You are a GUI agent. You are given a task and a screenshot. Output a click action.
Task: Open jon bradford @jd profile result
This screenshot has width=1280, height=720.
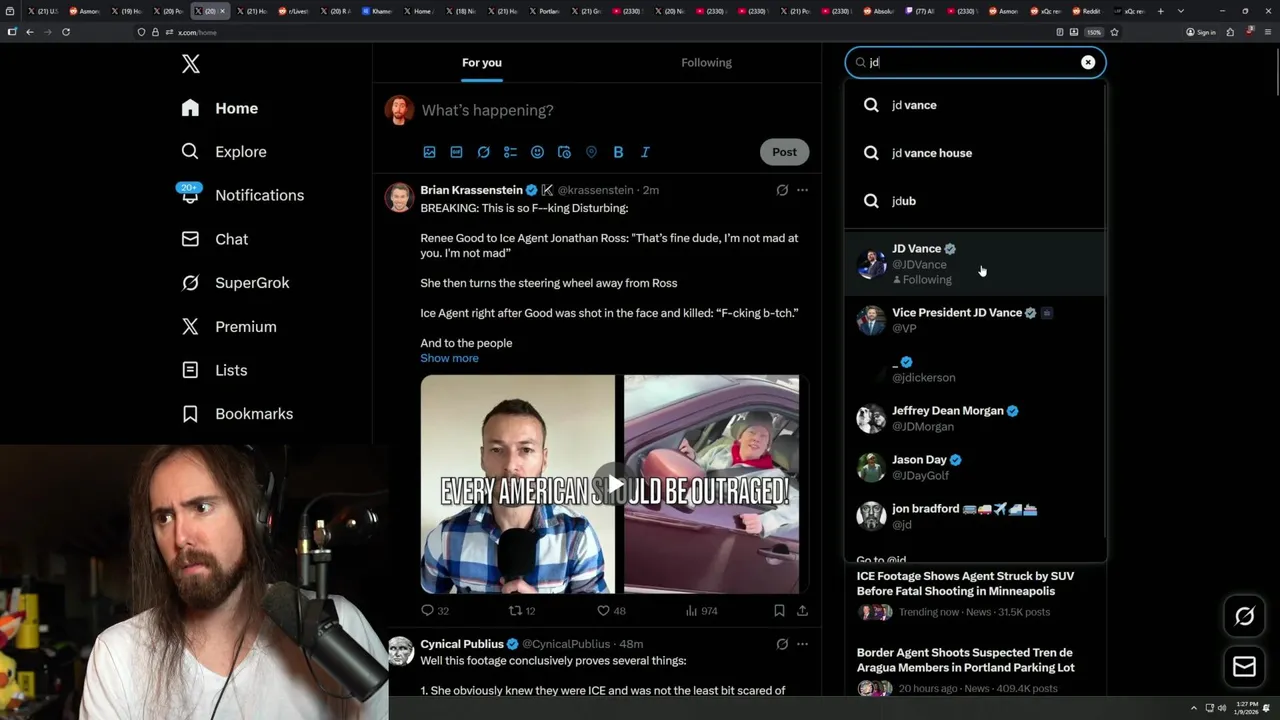(975, 516)
